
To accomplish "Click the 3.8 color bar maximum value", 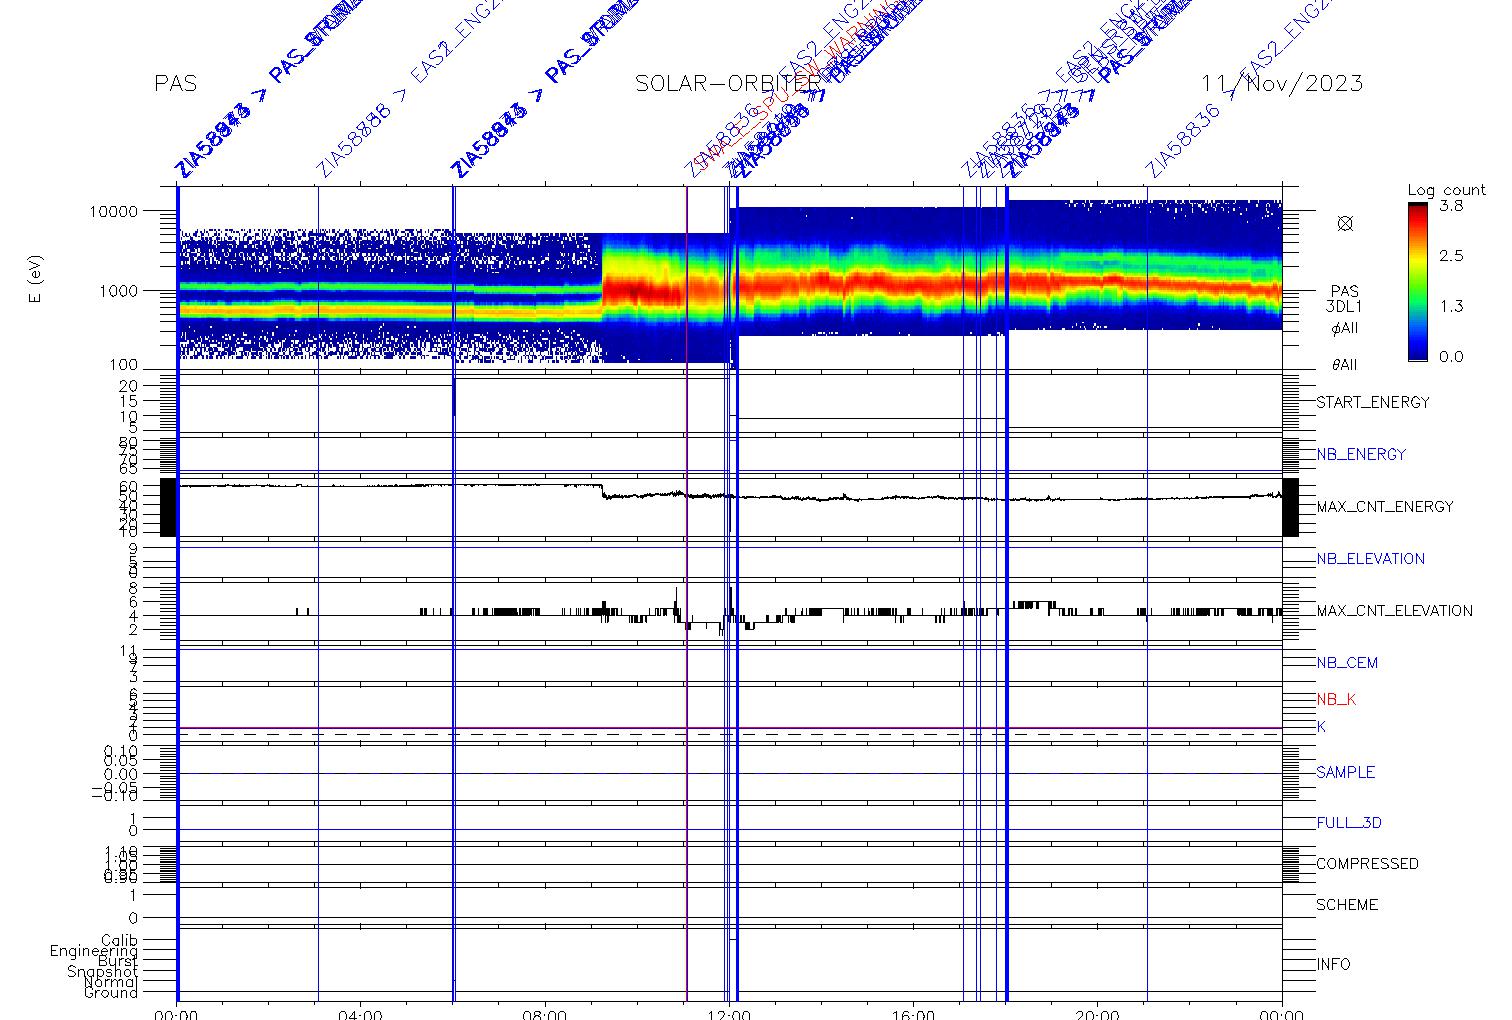I will click(1451, 205).
